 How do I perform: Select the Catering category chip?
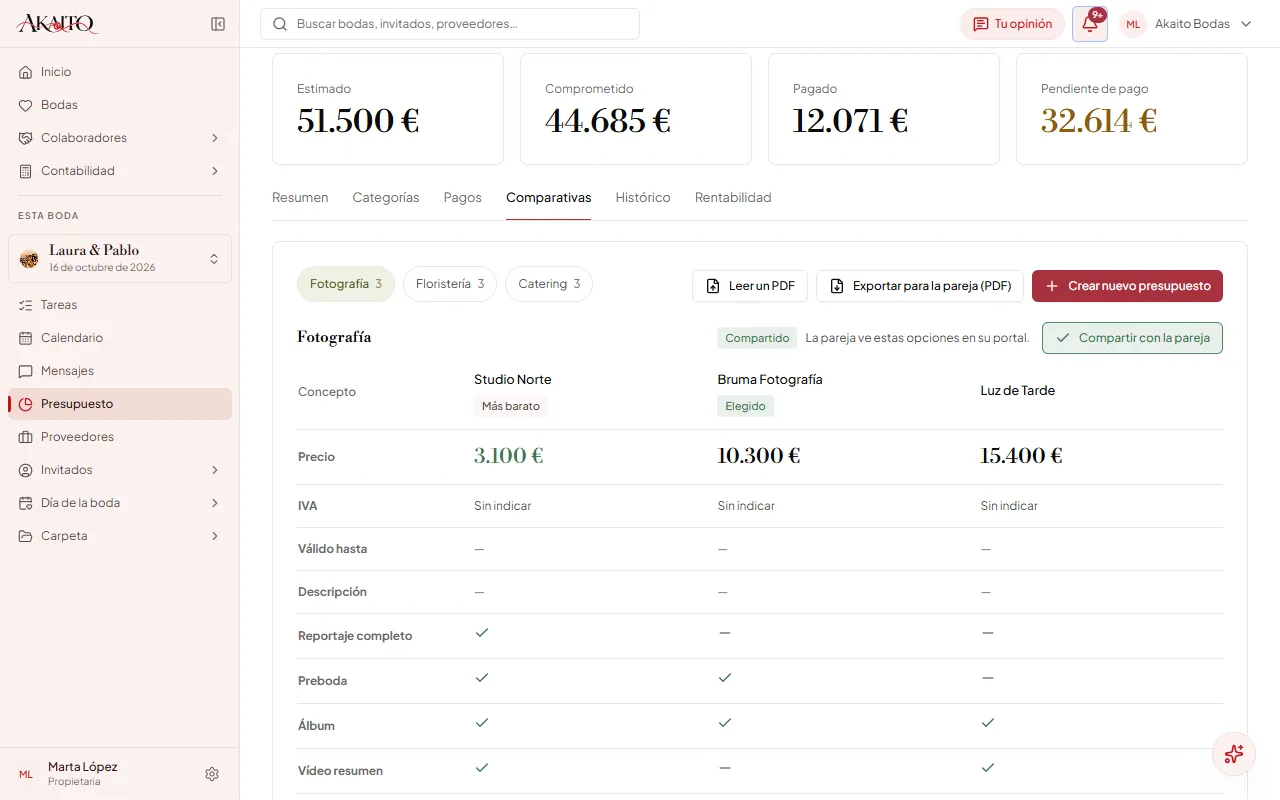click(x=549, y=284)
